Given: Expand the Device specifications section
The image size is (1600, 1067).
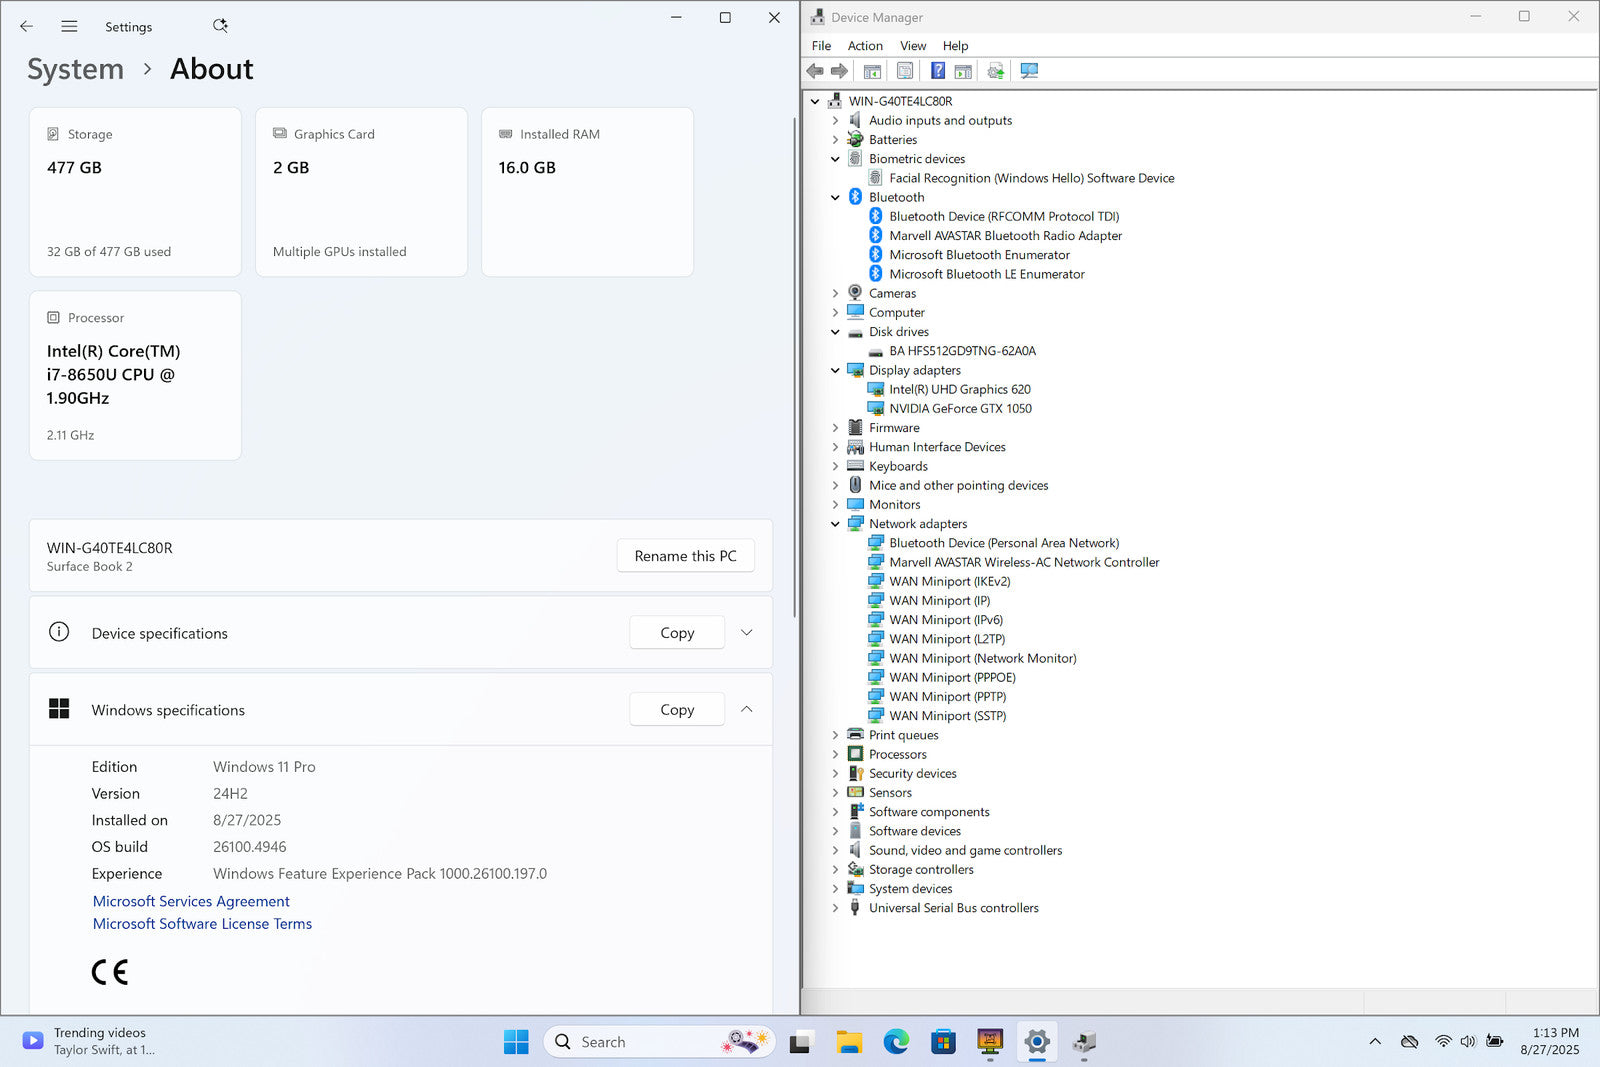Looking at the screenshot, I should click(x=746, y=633).
